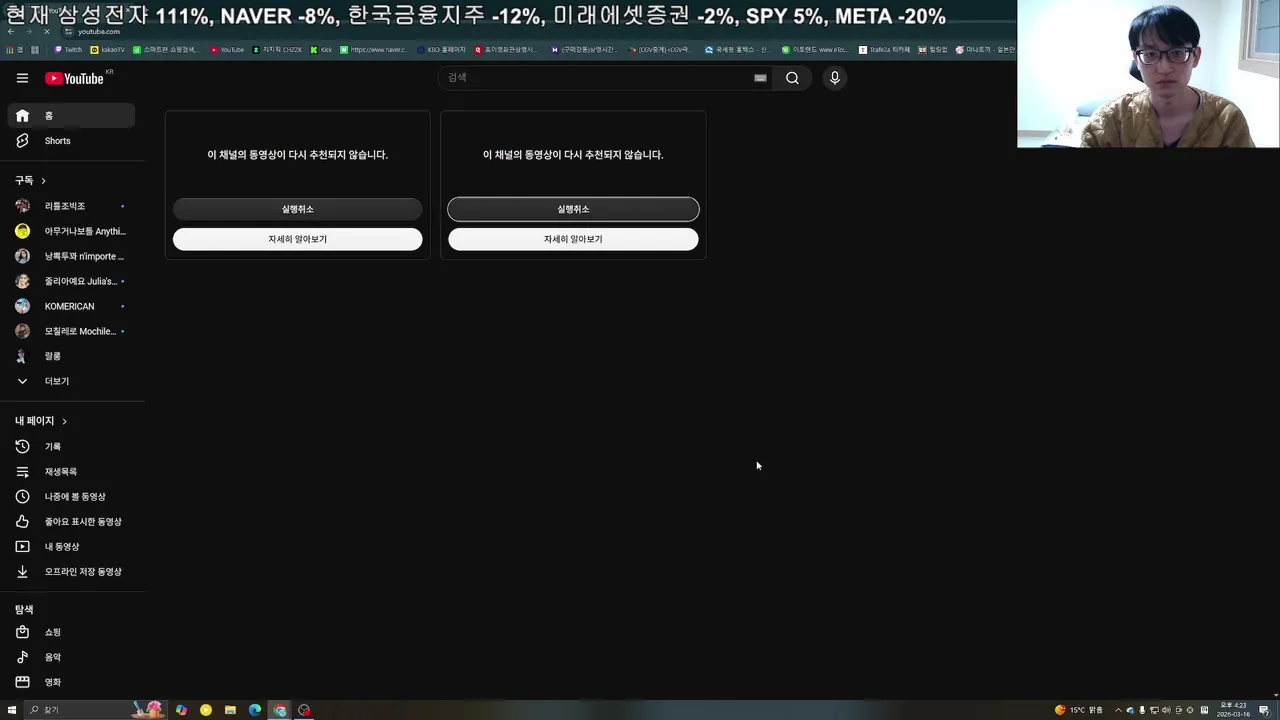Click the shopping bag icon beside 쇼핑
The width and height of the screenshot is (1280, 720).
[x=22, y=632]
